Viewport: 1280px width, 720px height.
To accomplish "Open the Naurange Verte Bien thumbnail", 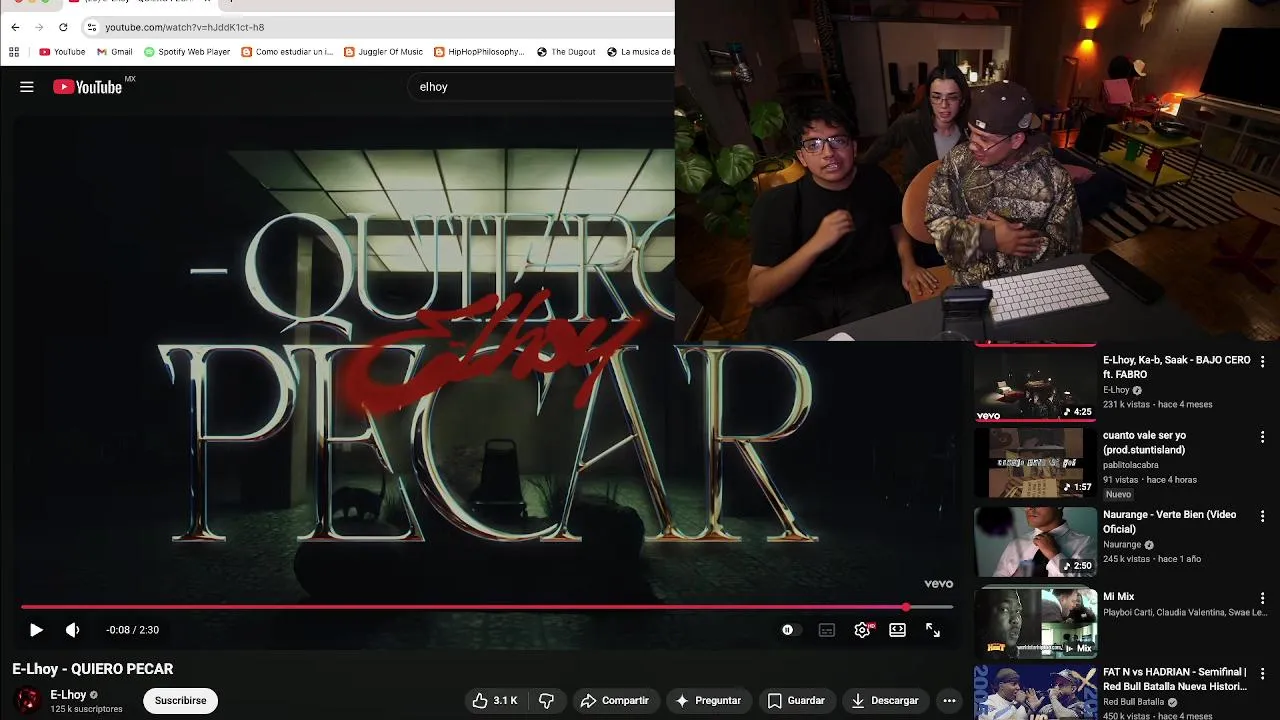I will (x=1035, y=542).
